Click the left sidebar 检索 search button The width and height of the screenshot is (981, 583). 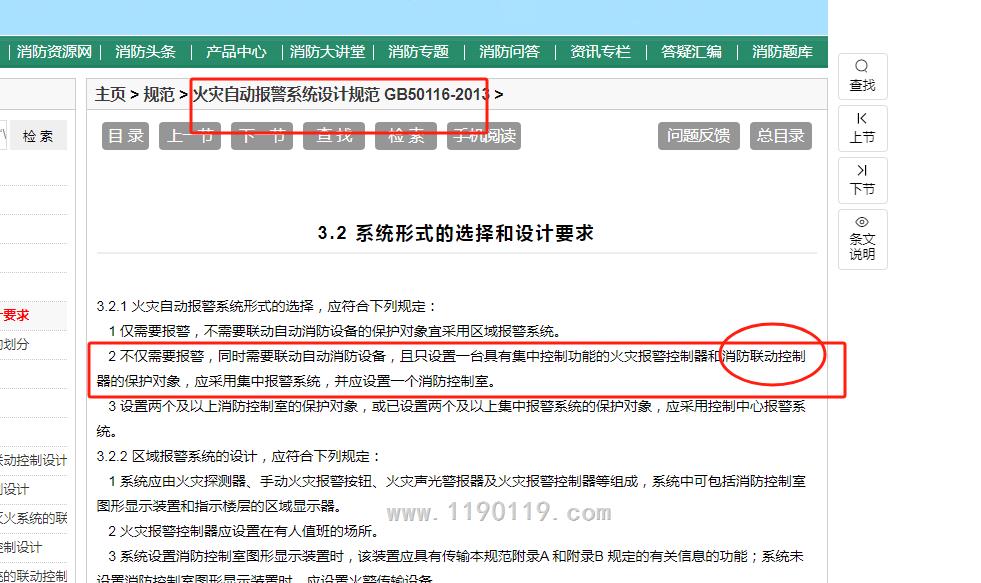38,136
